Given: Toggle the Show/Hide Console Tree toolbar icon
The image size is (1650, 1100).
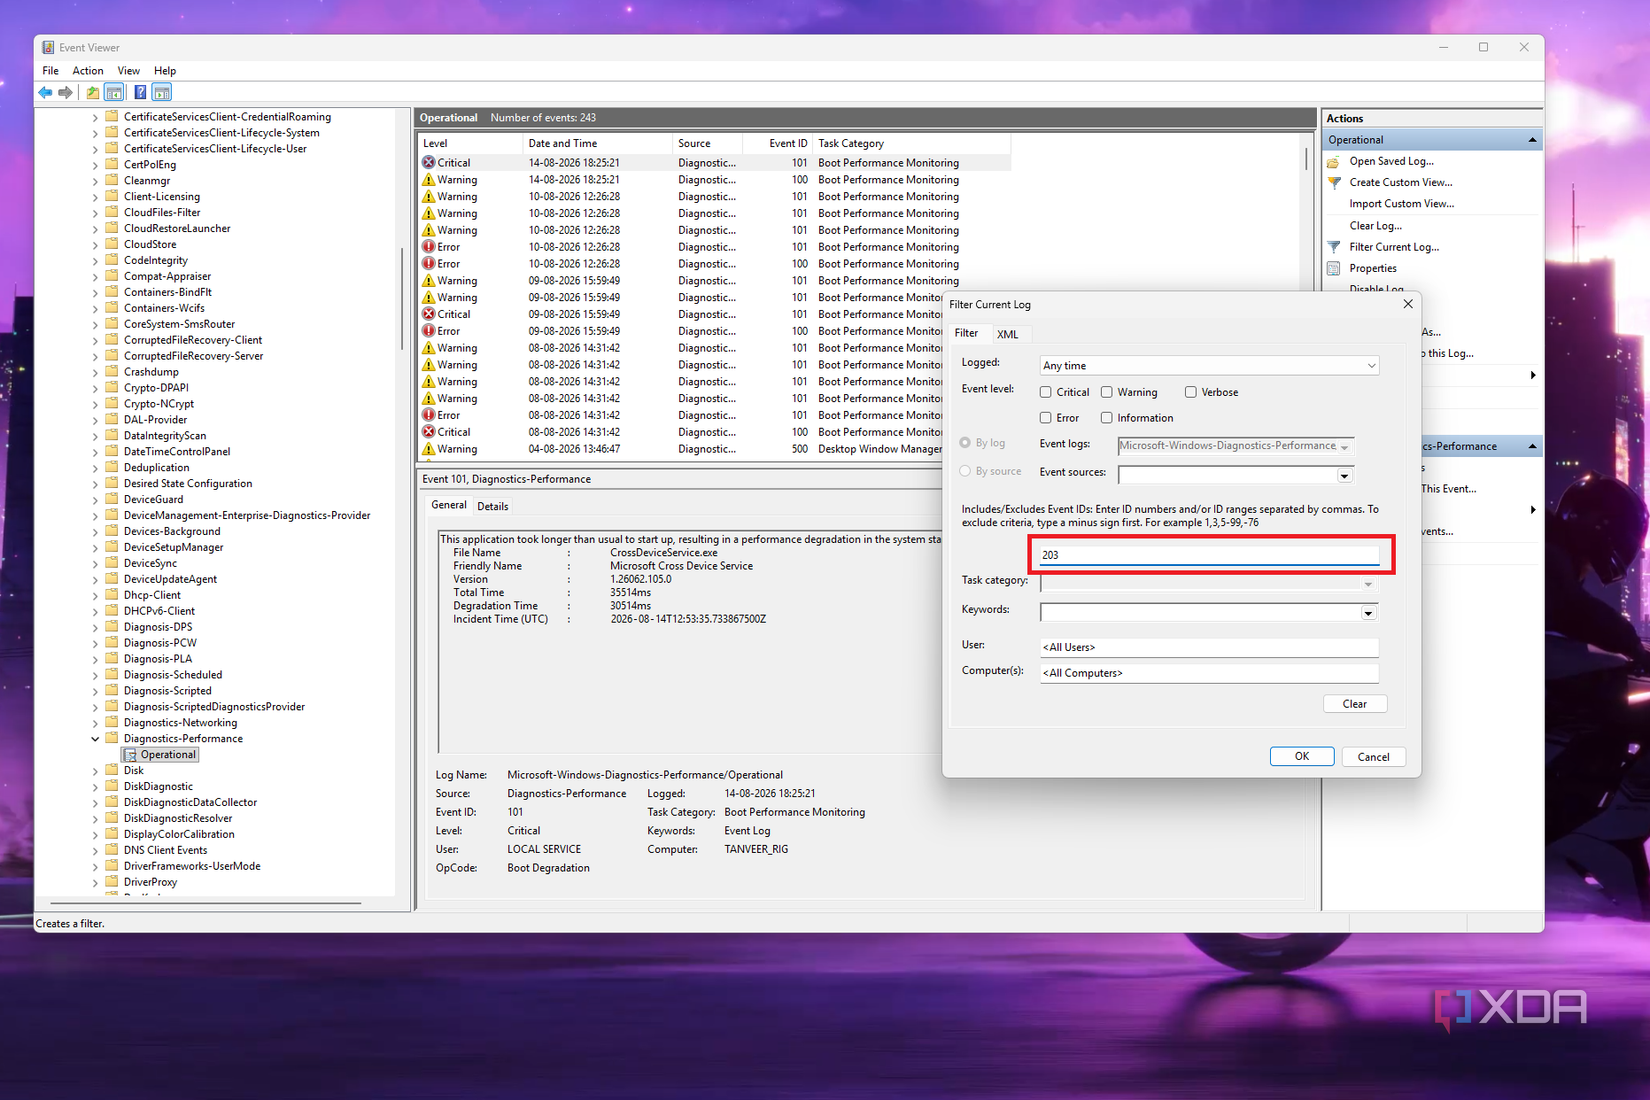Looking at the screenshot, I should 114,92.
